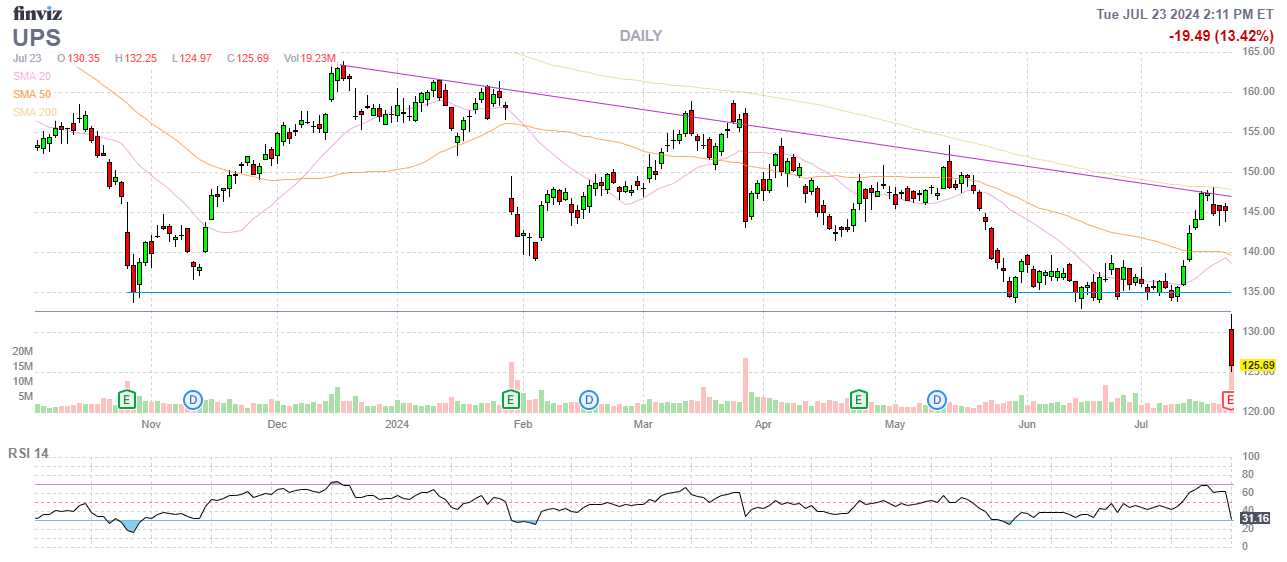Viewport: 1287px width, 562px height.
Task: Toggle the SMA 50 legend label
Action: point(31,94)
